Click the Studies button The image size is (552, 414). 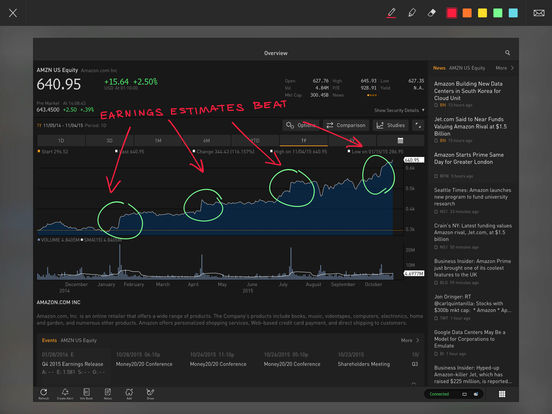391,125
